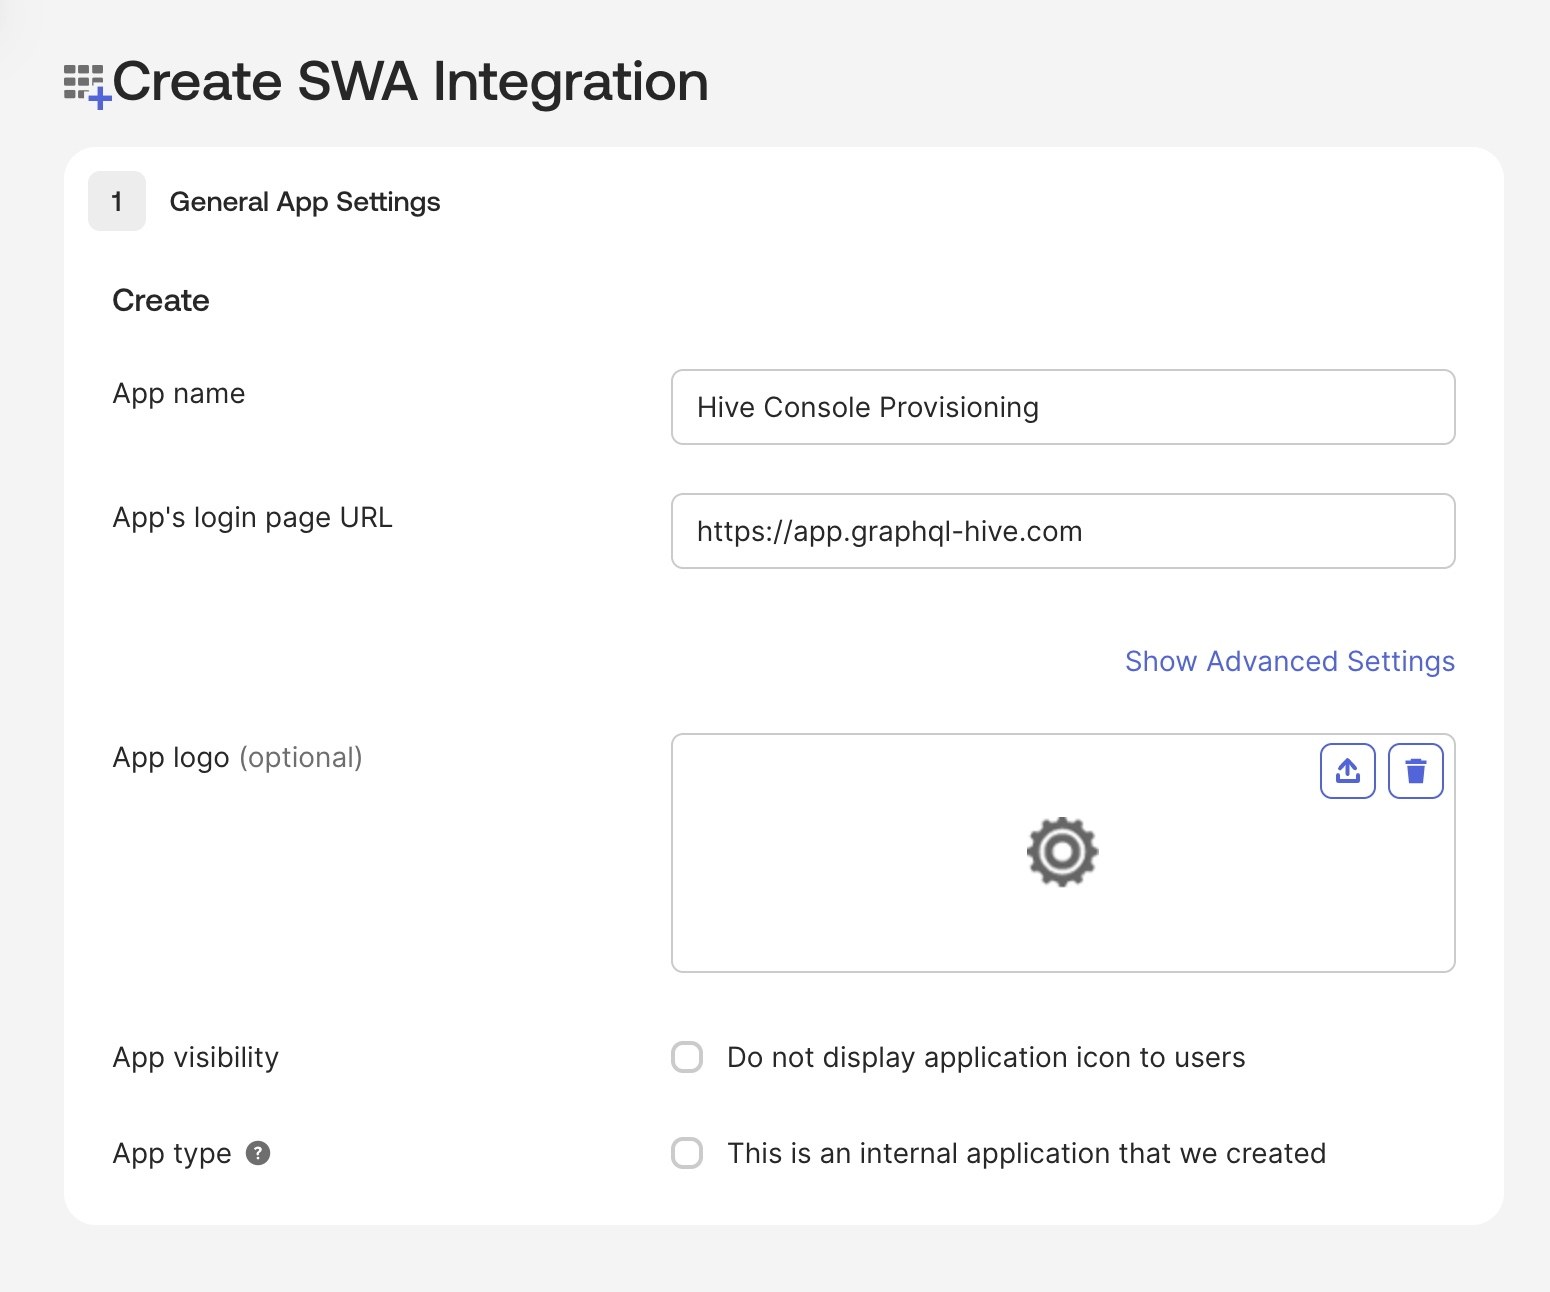Click the App type help question icon

(x=258, y=1153)
